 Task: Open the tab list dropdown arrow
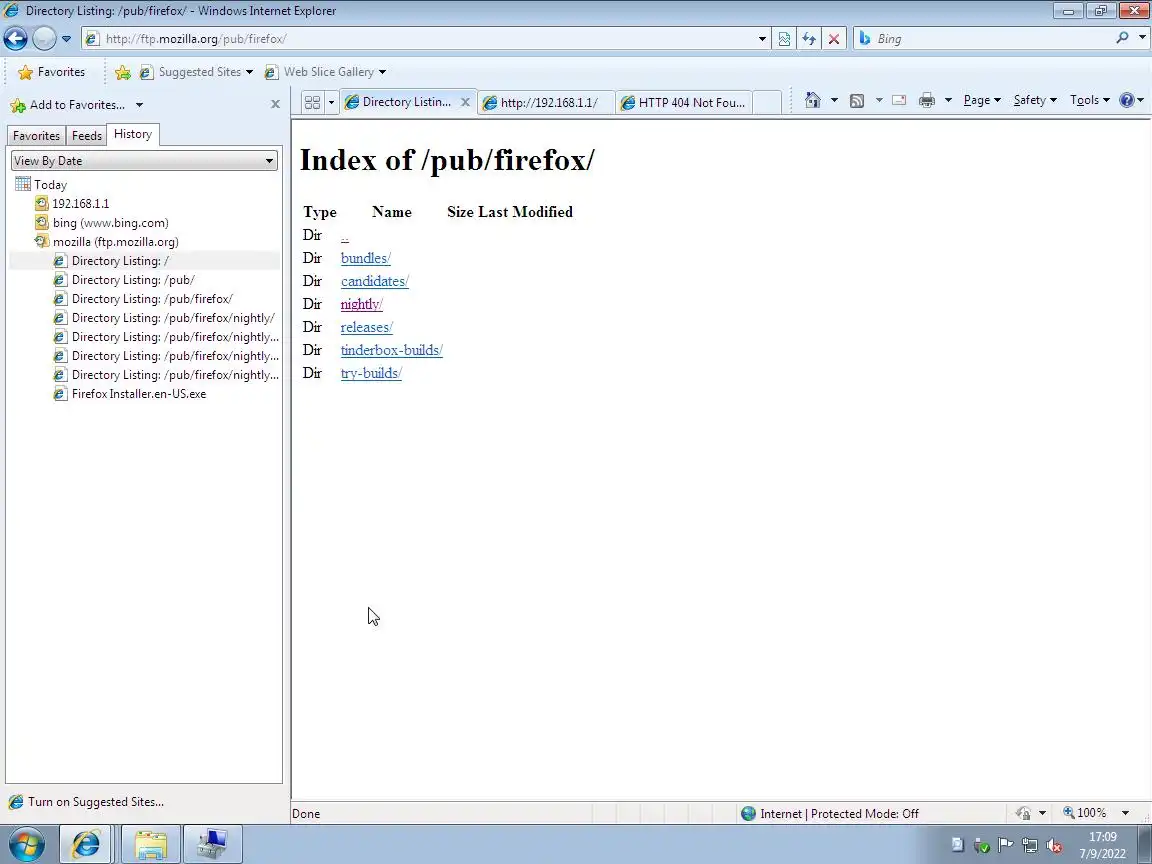tap(331, 102)
